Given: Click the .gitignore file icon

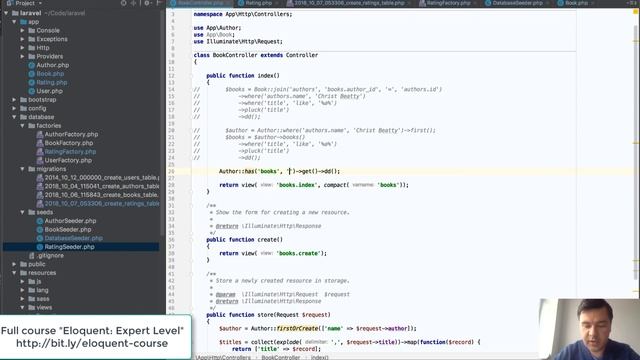Looking at the screenshot, I should click(x=31, y=256).
